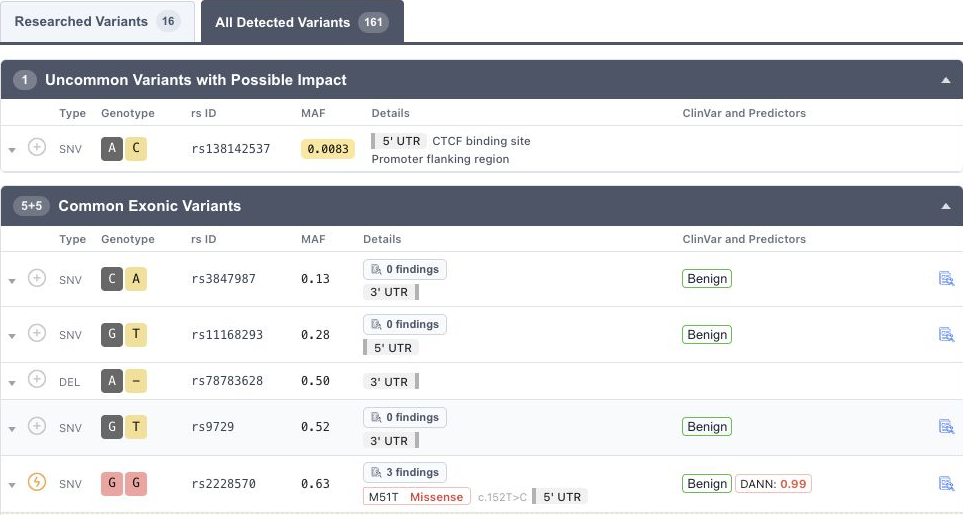Screen dimensions: 963x515
Task: Open All Detected Variants tab
Action: pyautogui.click(x=302, y=22)
